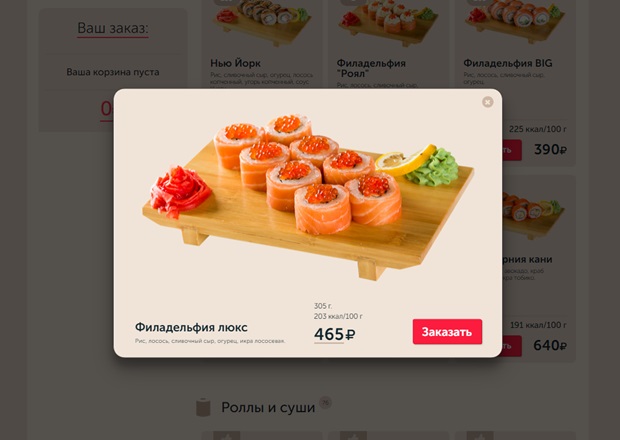620x440 pixels.
Task: Click the Ваш заказ cart heading
Action: coord(113,28)
